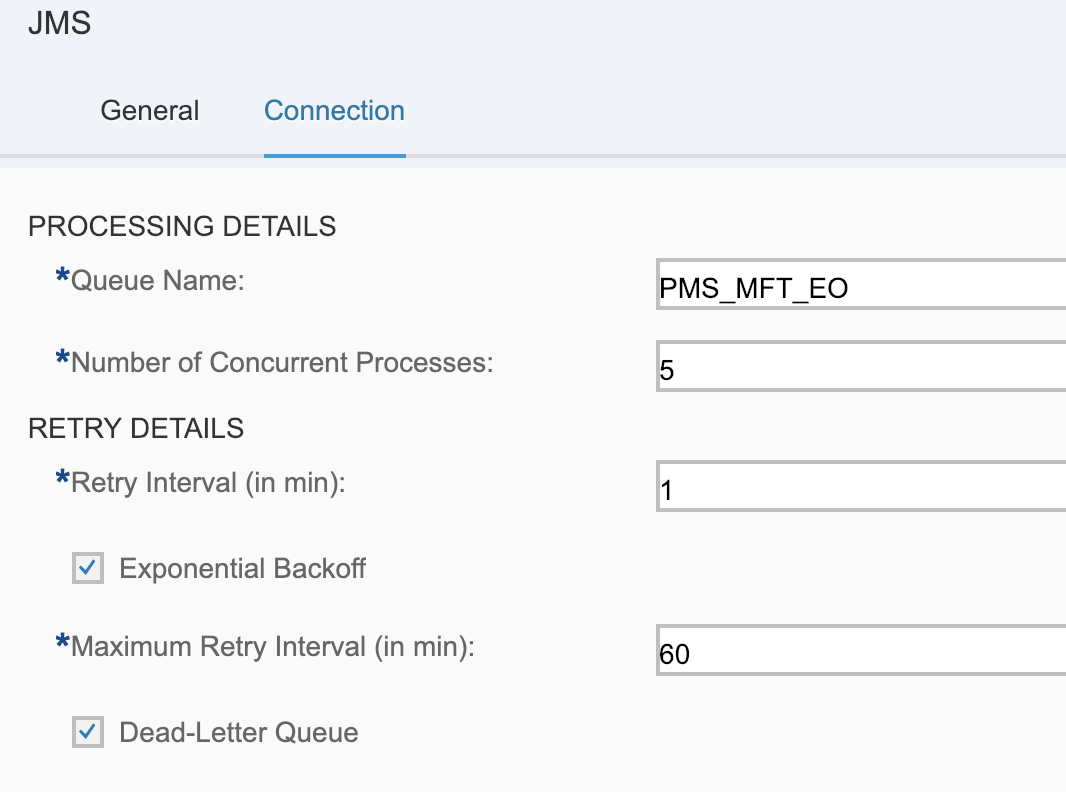This screenshot has height=792, width=1066.
Task: Click the 'Maximum Retry Interval (in min):' label
Action: point(273,647)
